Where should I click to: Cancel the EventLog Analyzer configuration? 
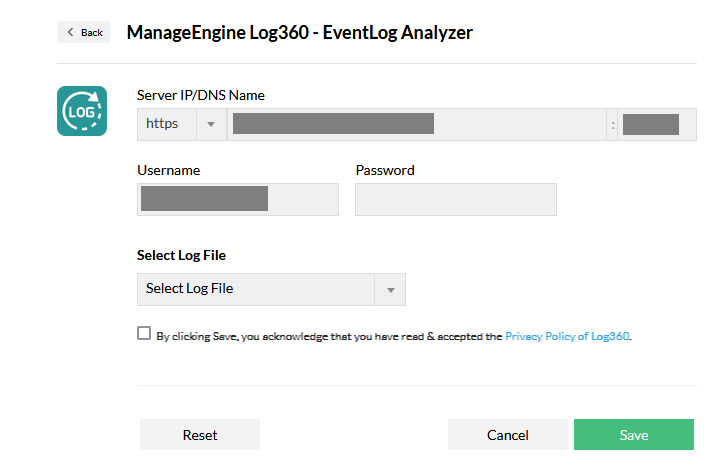click(x=507, y=435)
